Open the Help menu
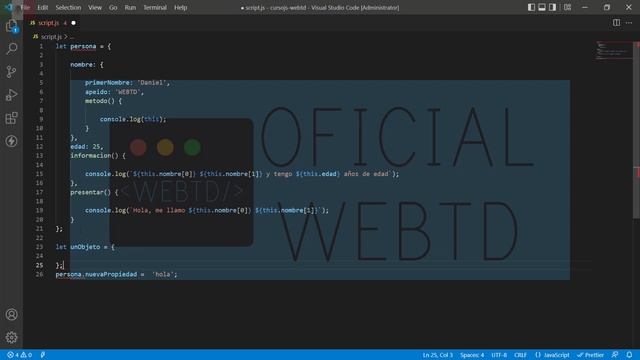640x360 pixels. point(180,7)
